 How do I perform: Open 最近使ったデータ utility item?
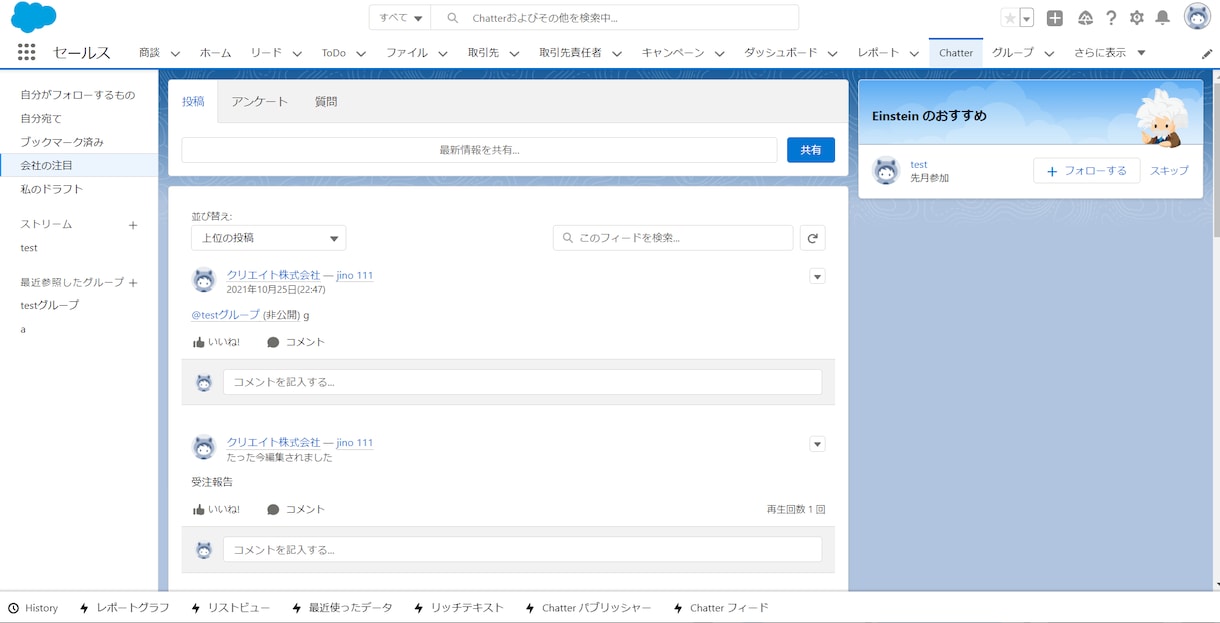click(342, 608)
